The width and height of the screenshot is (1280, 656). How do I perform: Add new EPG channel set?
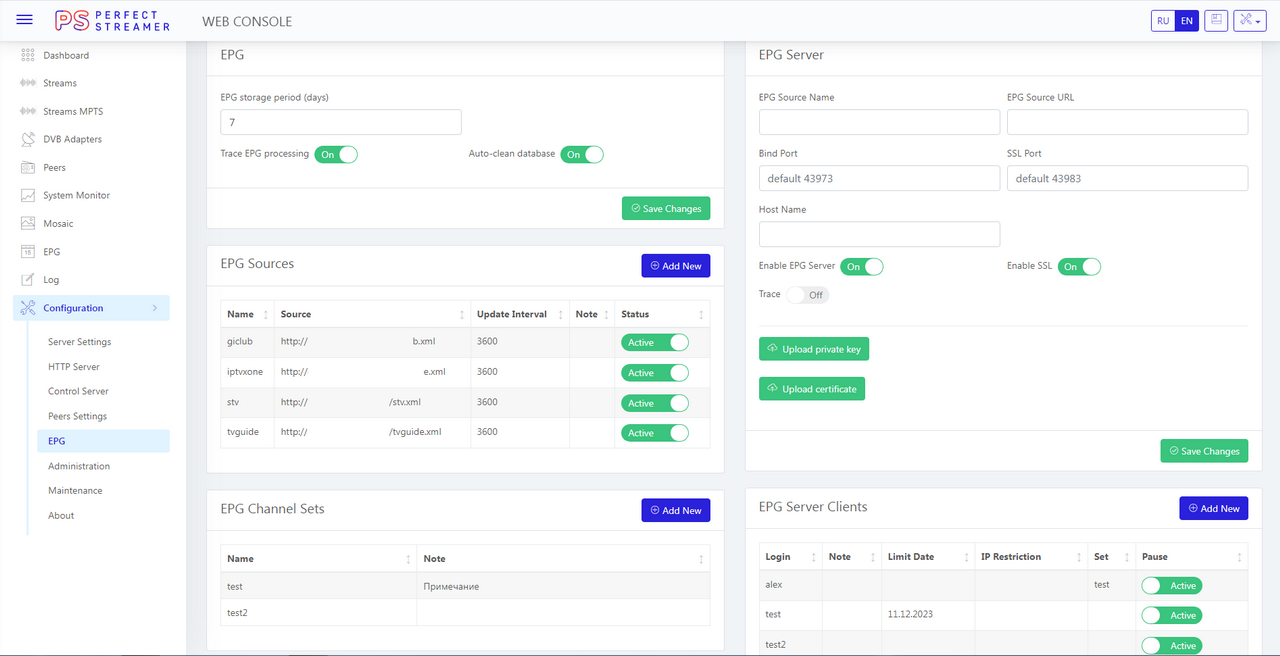(x=676, y=510)
